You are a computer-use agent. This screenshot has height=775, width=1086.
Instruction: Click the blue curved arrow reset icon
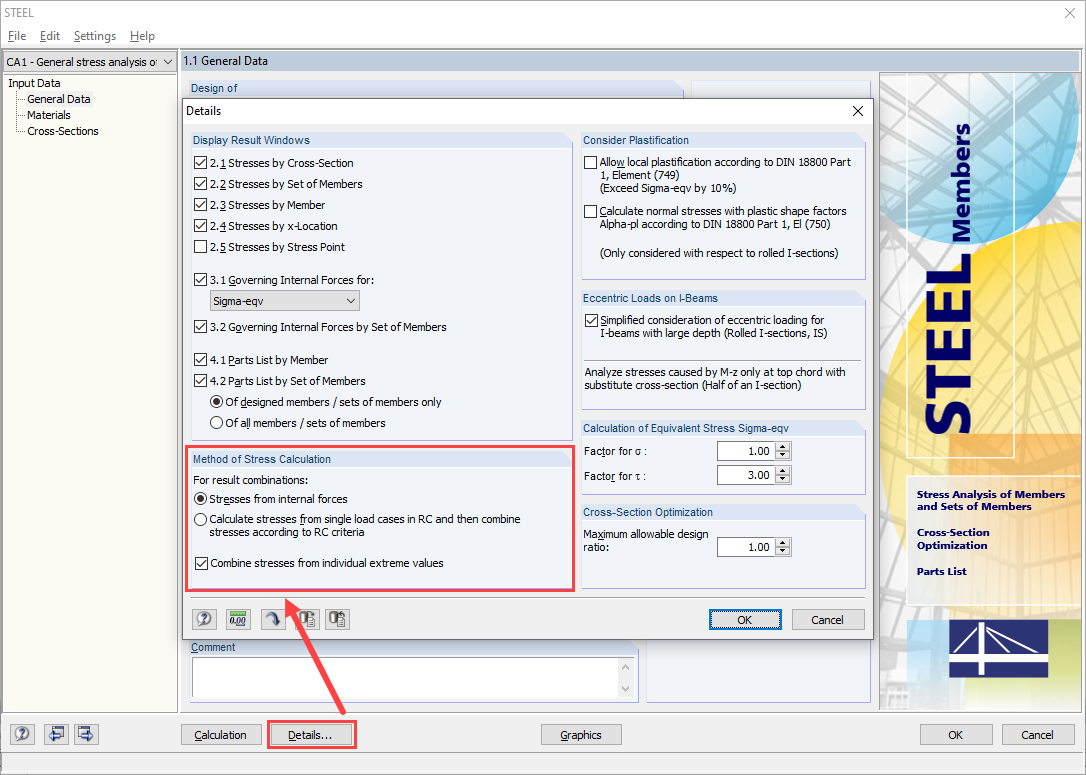pos(273,619)
